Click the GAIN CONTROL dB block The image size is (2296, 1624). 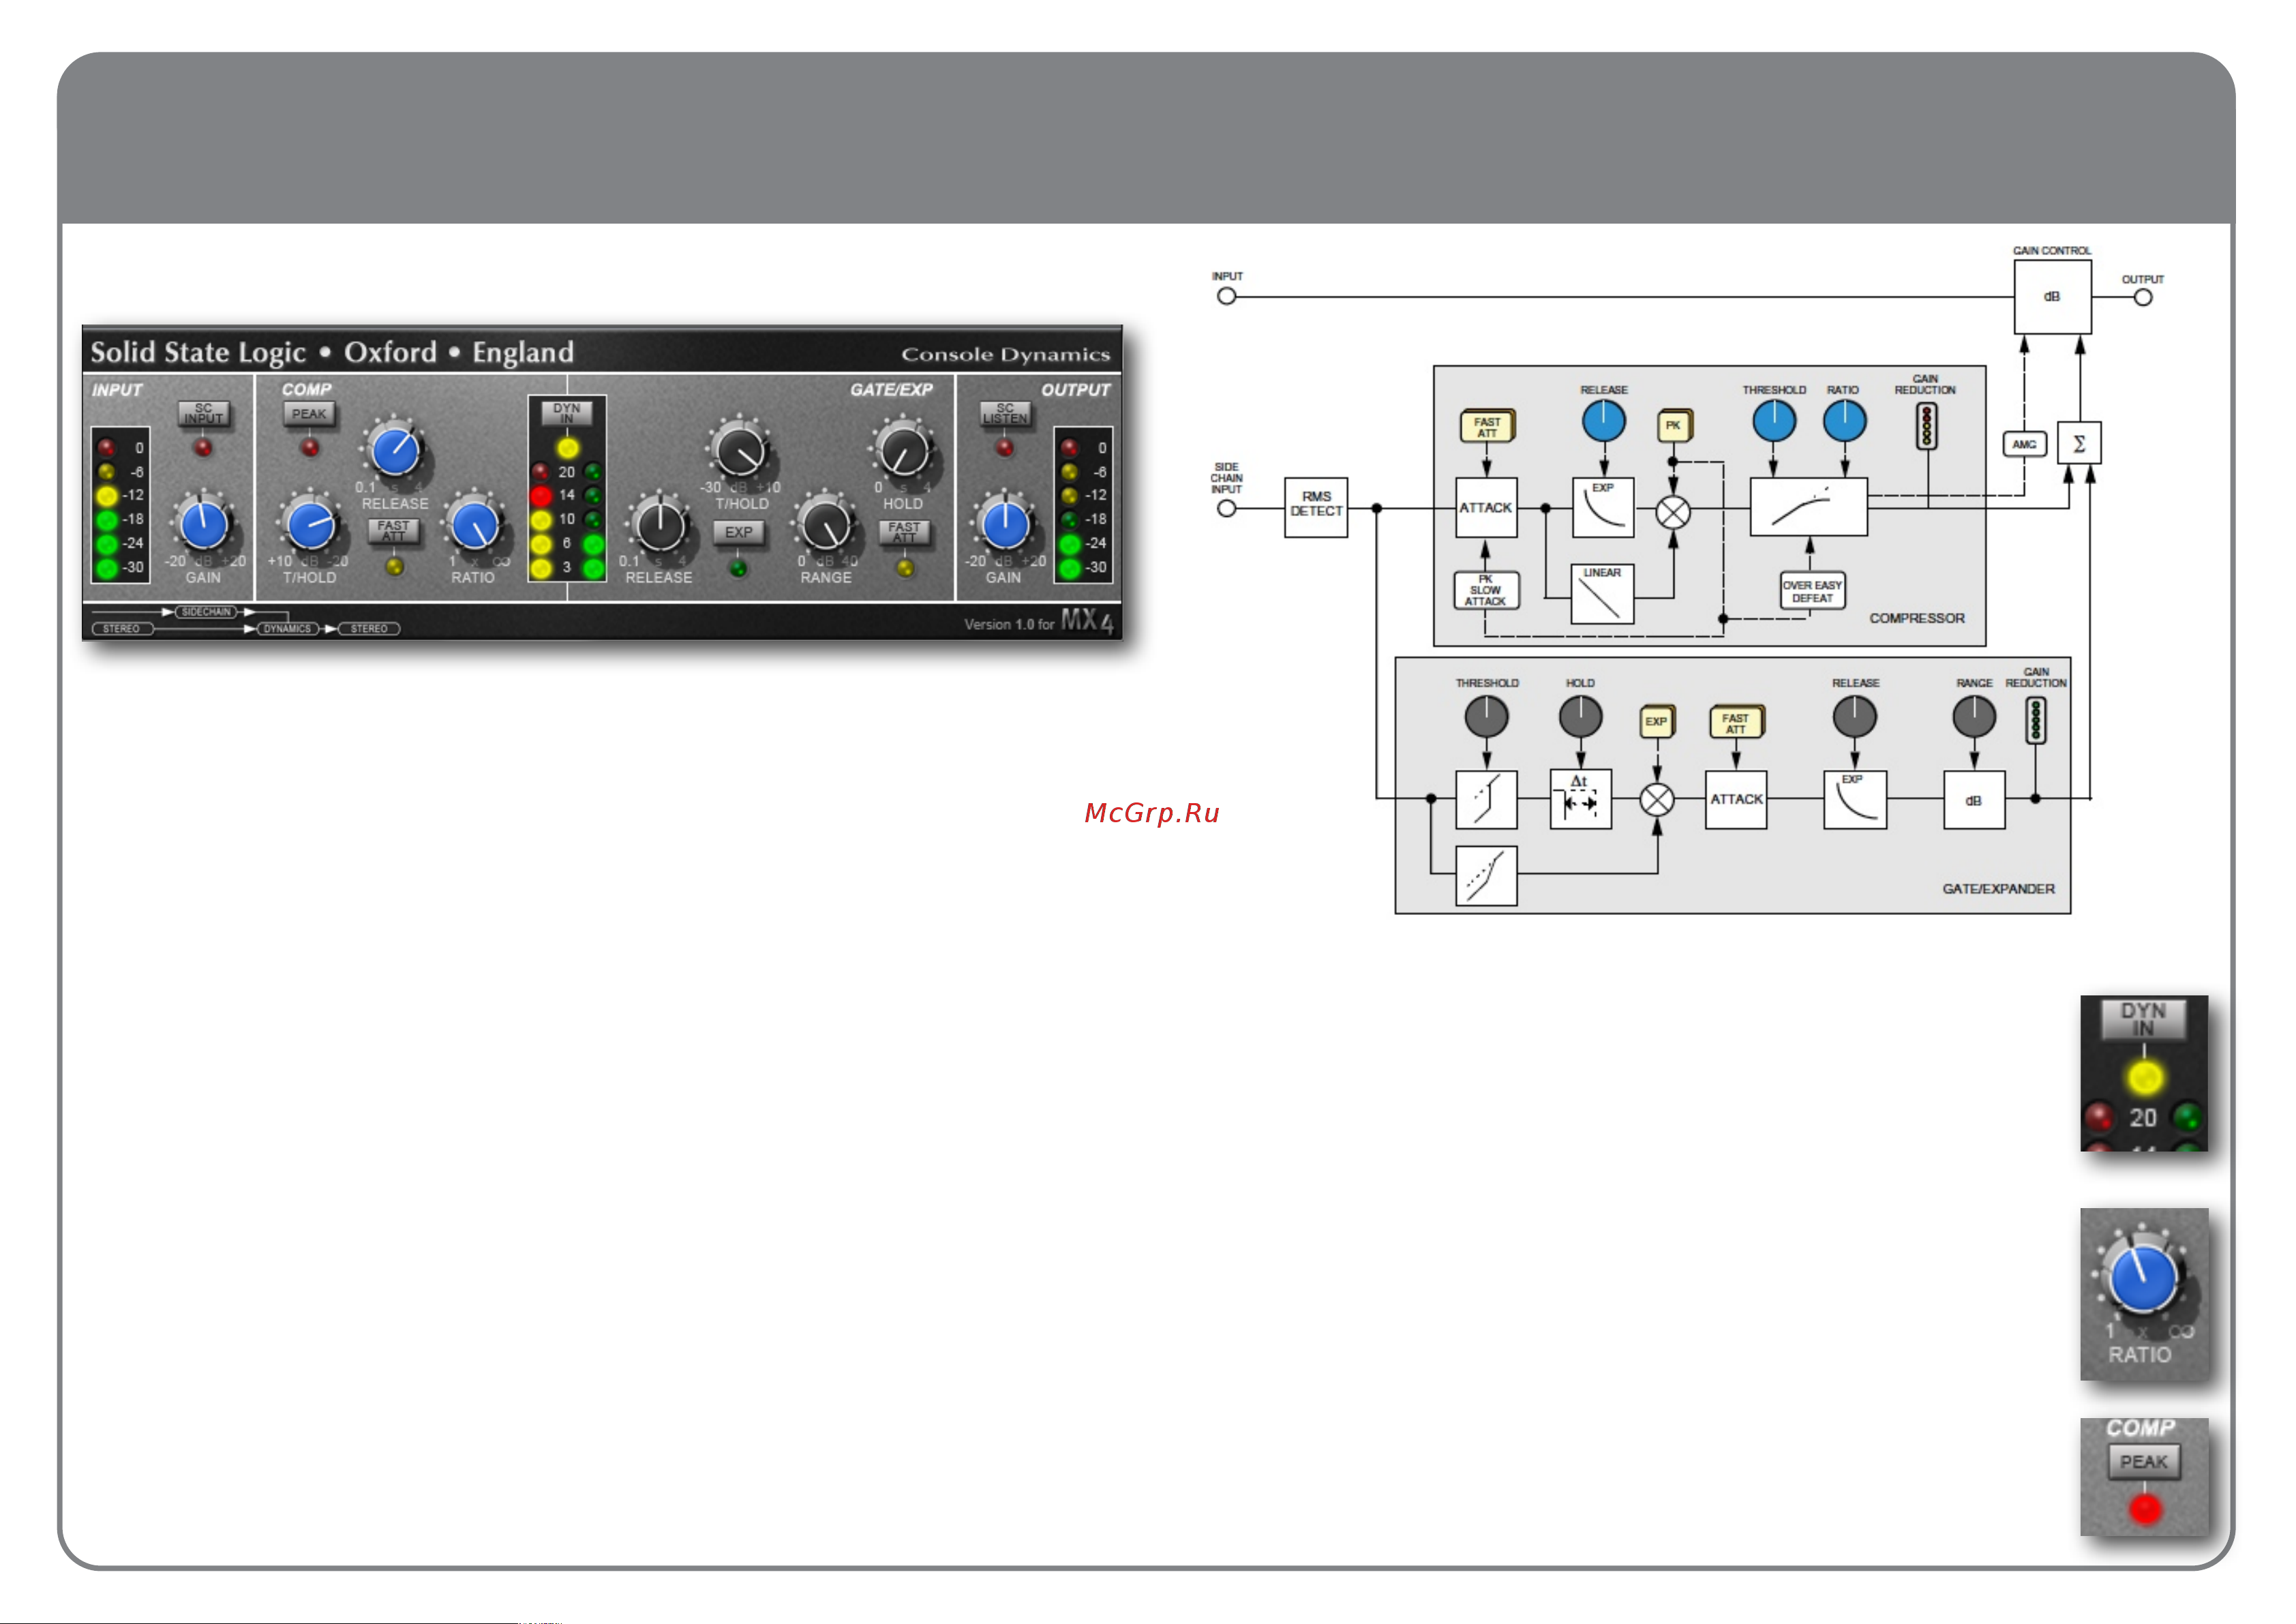click(x=2052, y=297)
